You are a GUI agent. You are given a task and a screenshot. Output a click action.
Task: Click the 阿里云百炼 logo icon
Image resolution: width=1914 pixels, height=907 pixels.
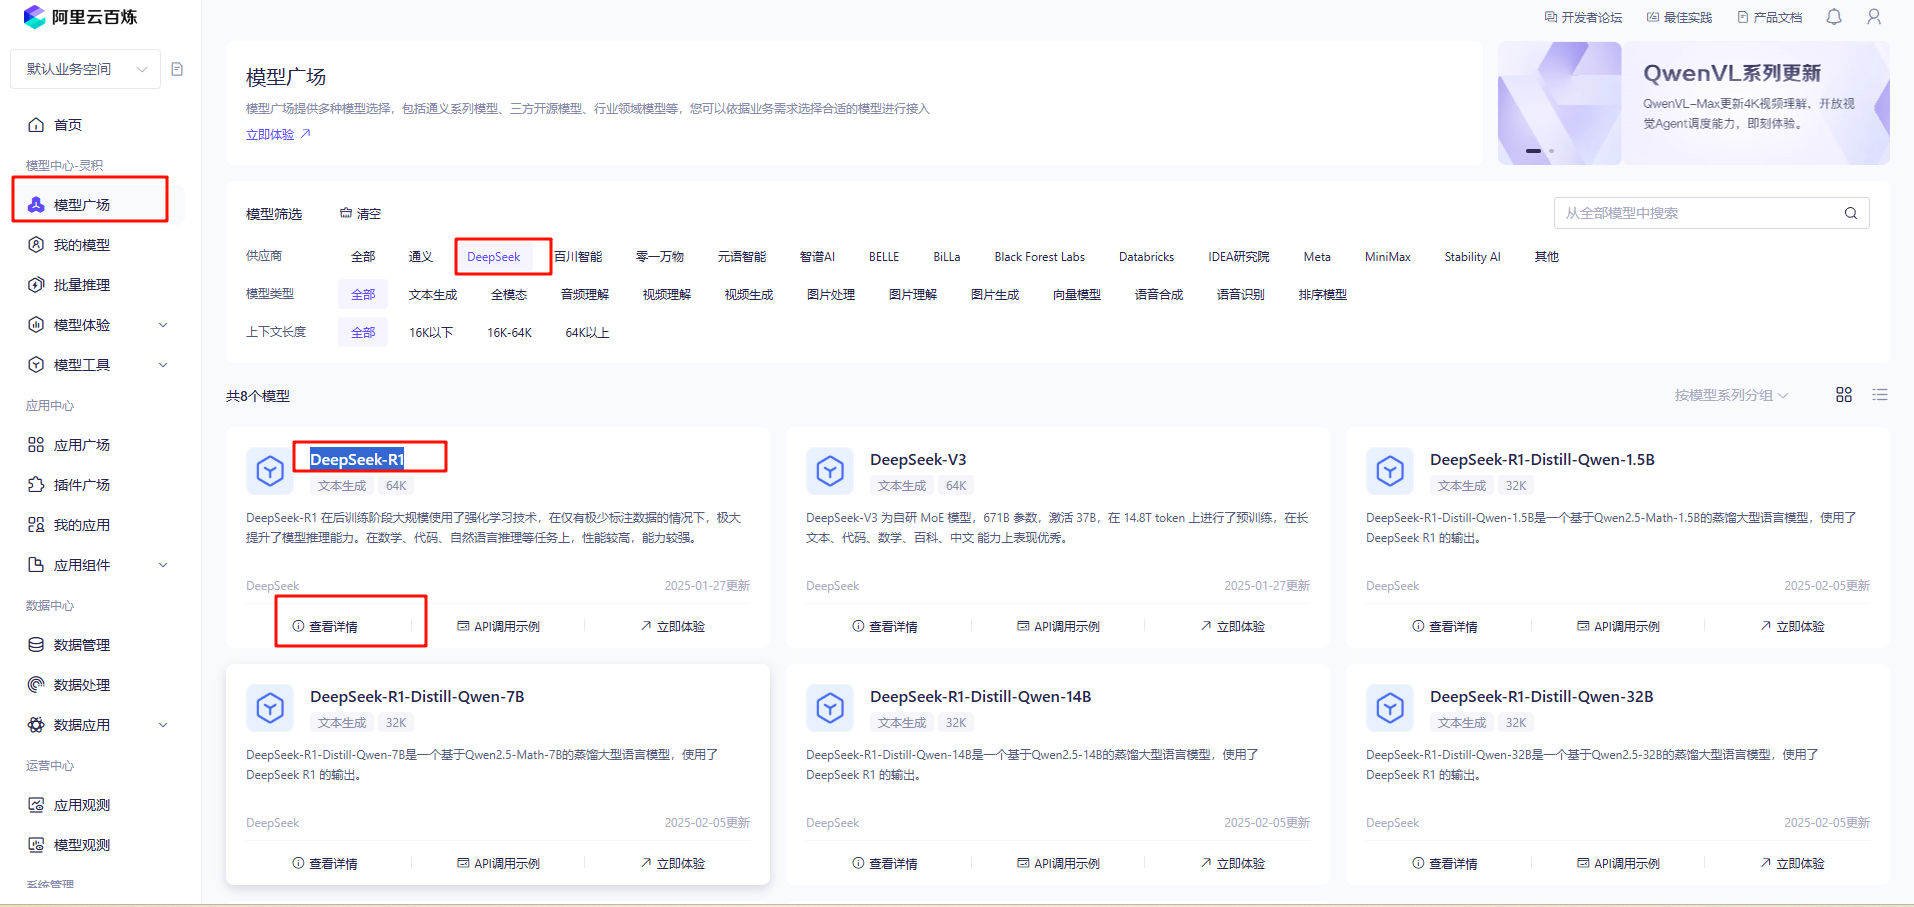tap(35, 17)
